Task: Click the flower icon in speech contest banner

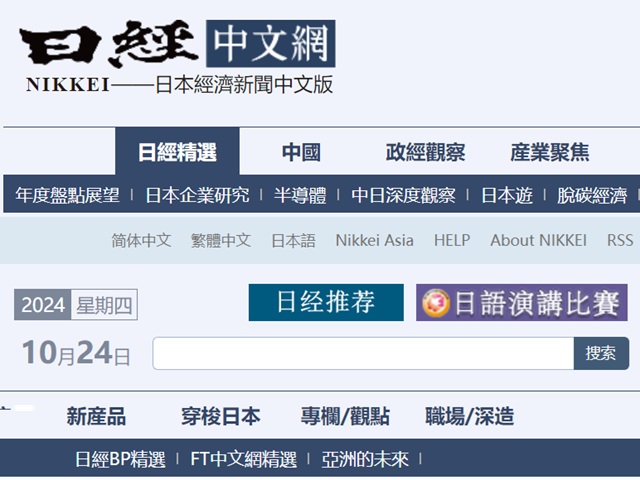Action: (436, 303)
